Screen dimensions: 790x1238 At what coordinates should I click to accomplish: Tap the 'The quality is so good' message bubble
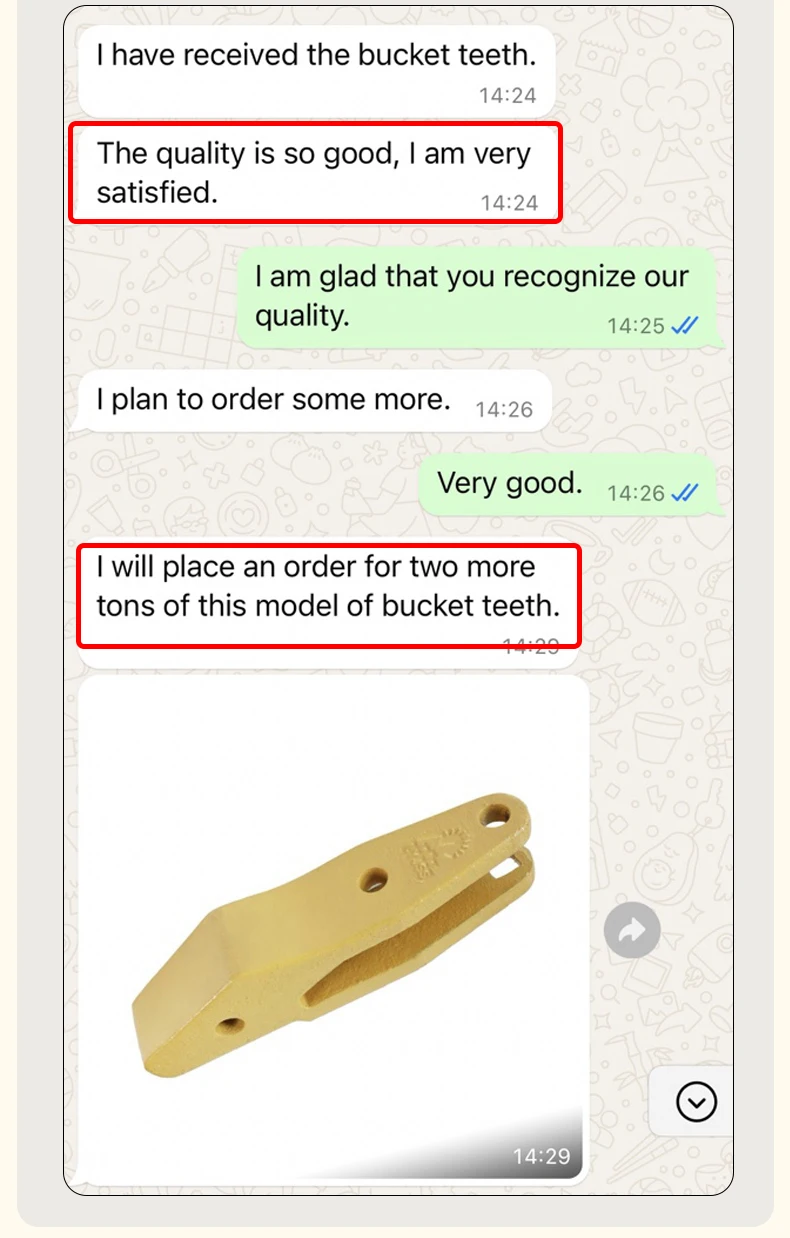click(x=315, y=173)
